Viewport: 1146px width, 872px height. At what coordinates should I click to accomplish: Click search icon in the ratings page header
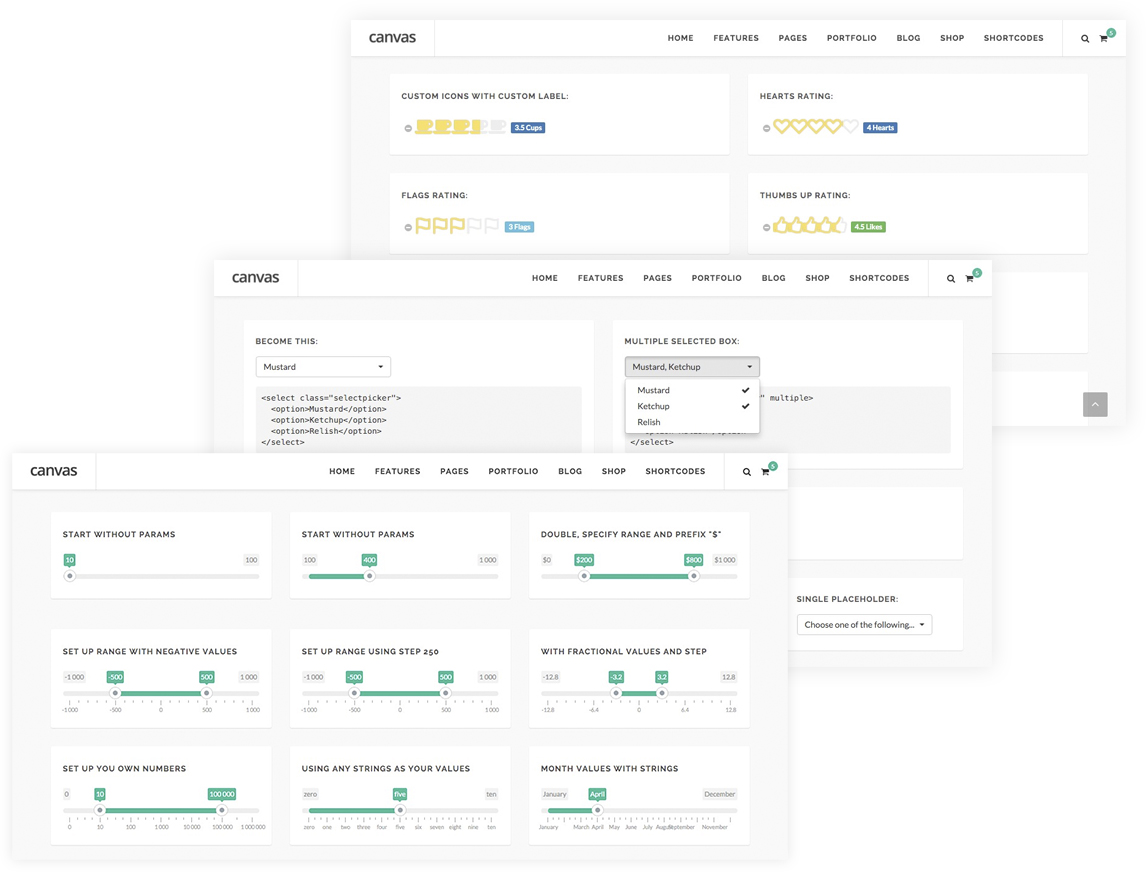pyautogui.click(x=1085, y=39)
